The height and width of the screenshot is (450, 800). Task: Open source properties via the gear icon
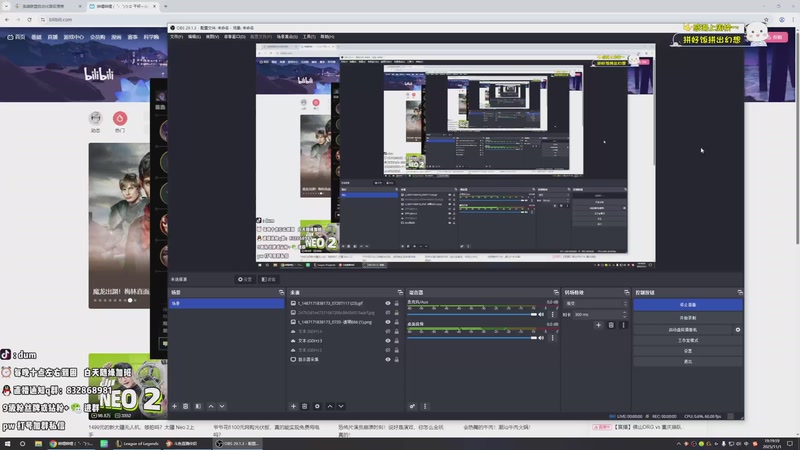click(x=317, y=406)
